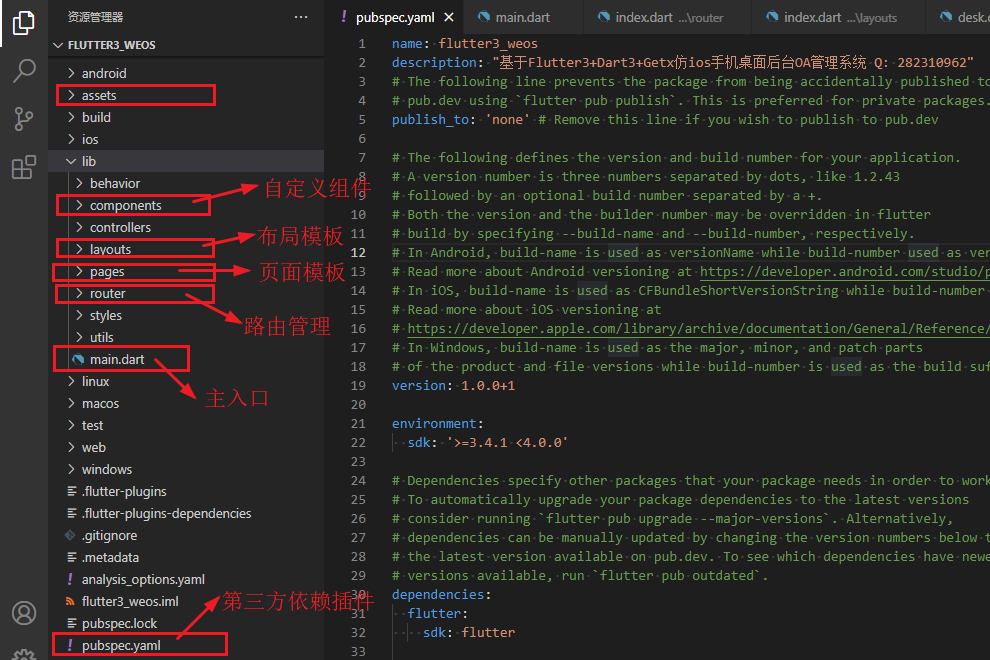Select the pubspec.yaml editor tab
Image resolution: width=990 pixels, height=660 pixels.
(395, 18)
